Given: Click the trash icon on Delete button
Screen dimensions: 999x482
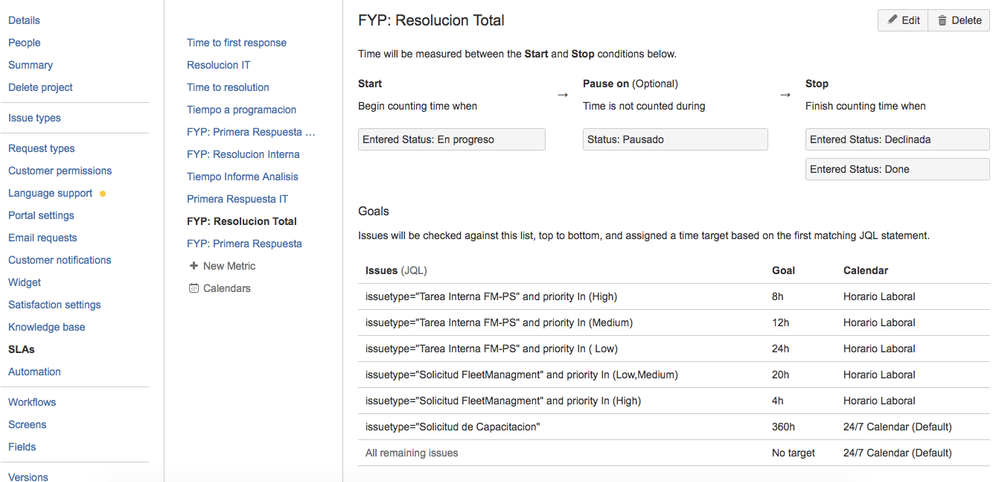Looking at the screenshot, I should point(942,20).
